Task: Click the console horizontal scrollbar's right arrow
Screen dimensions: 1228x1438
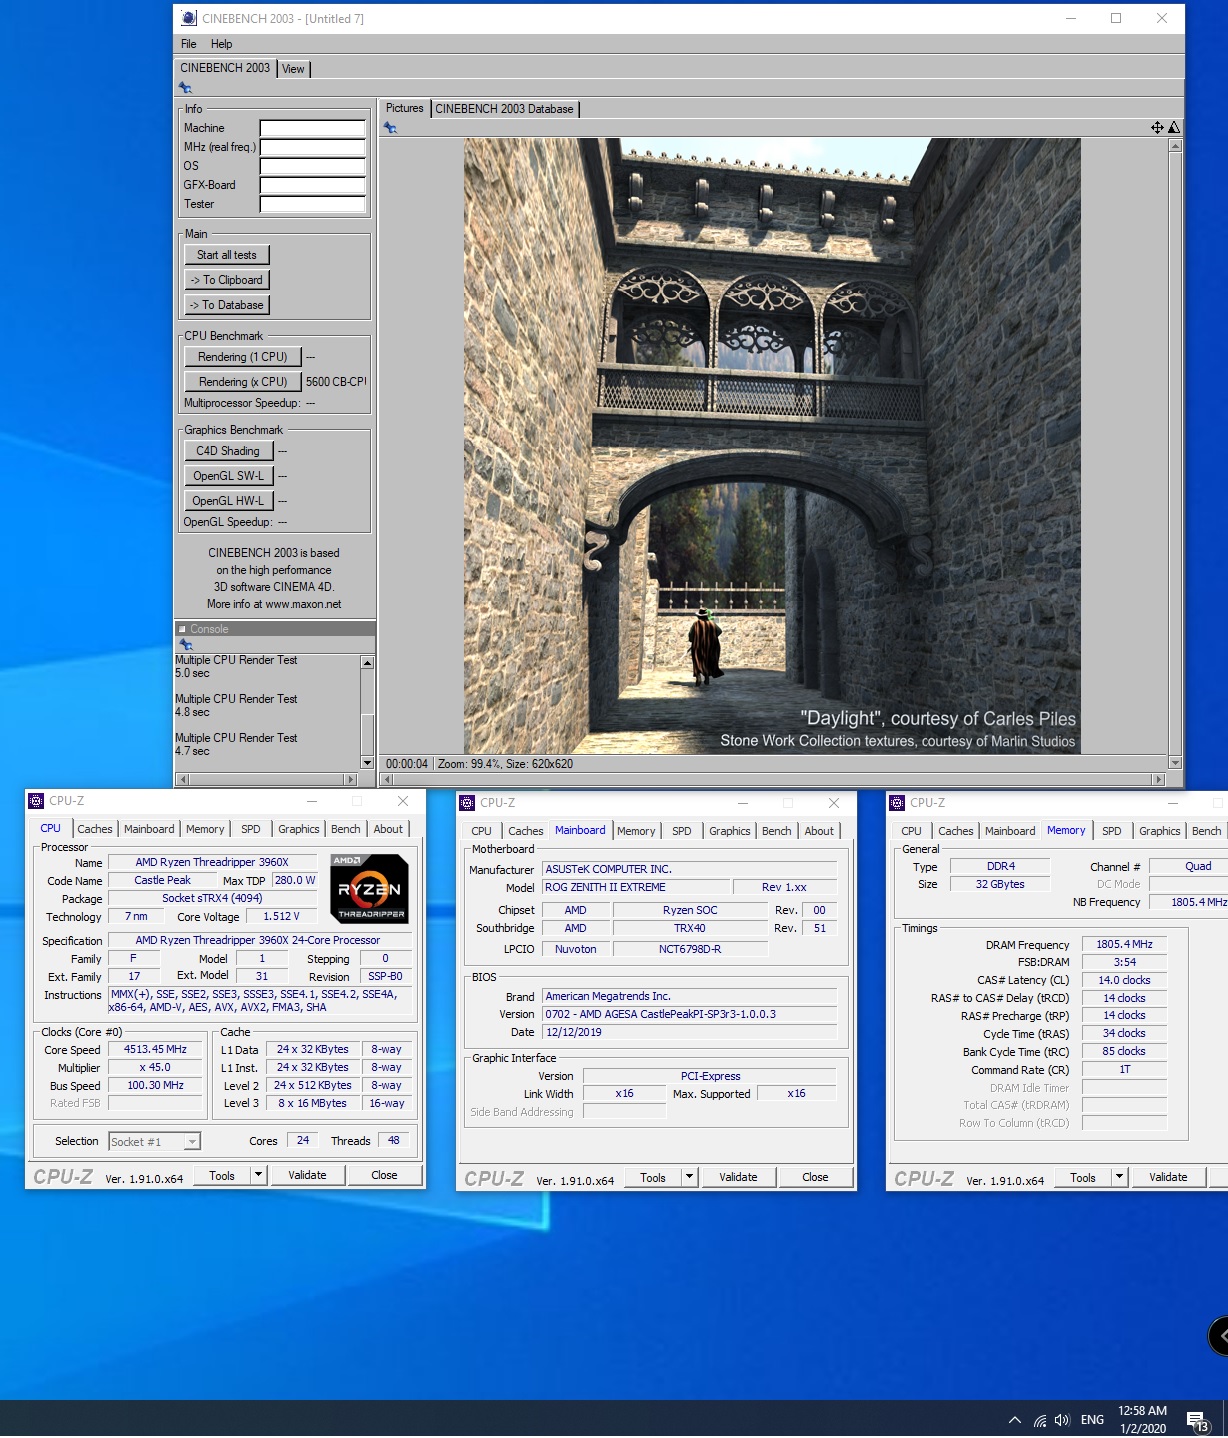Action: tap(350, 779)
